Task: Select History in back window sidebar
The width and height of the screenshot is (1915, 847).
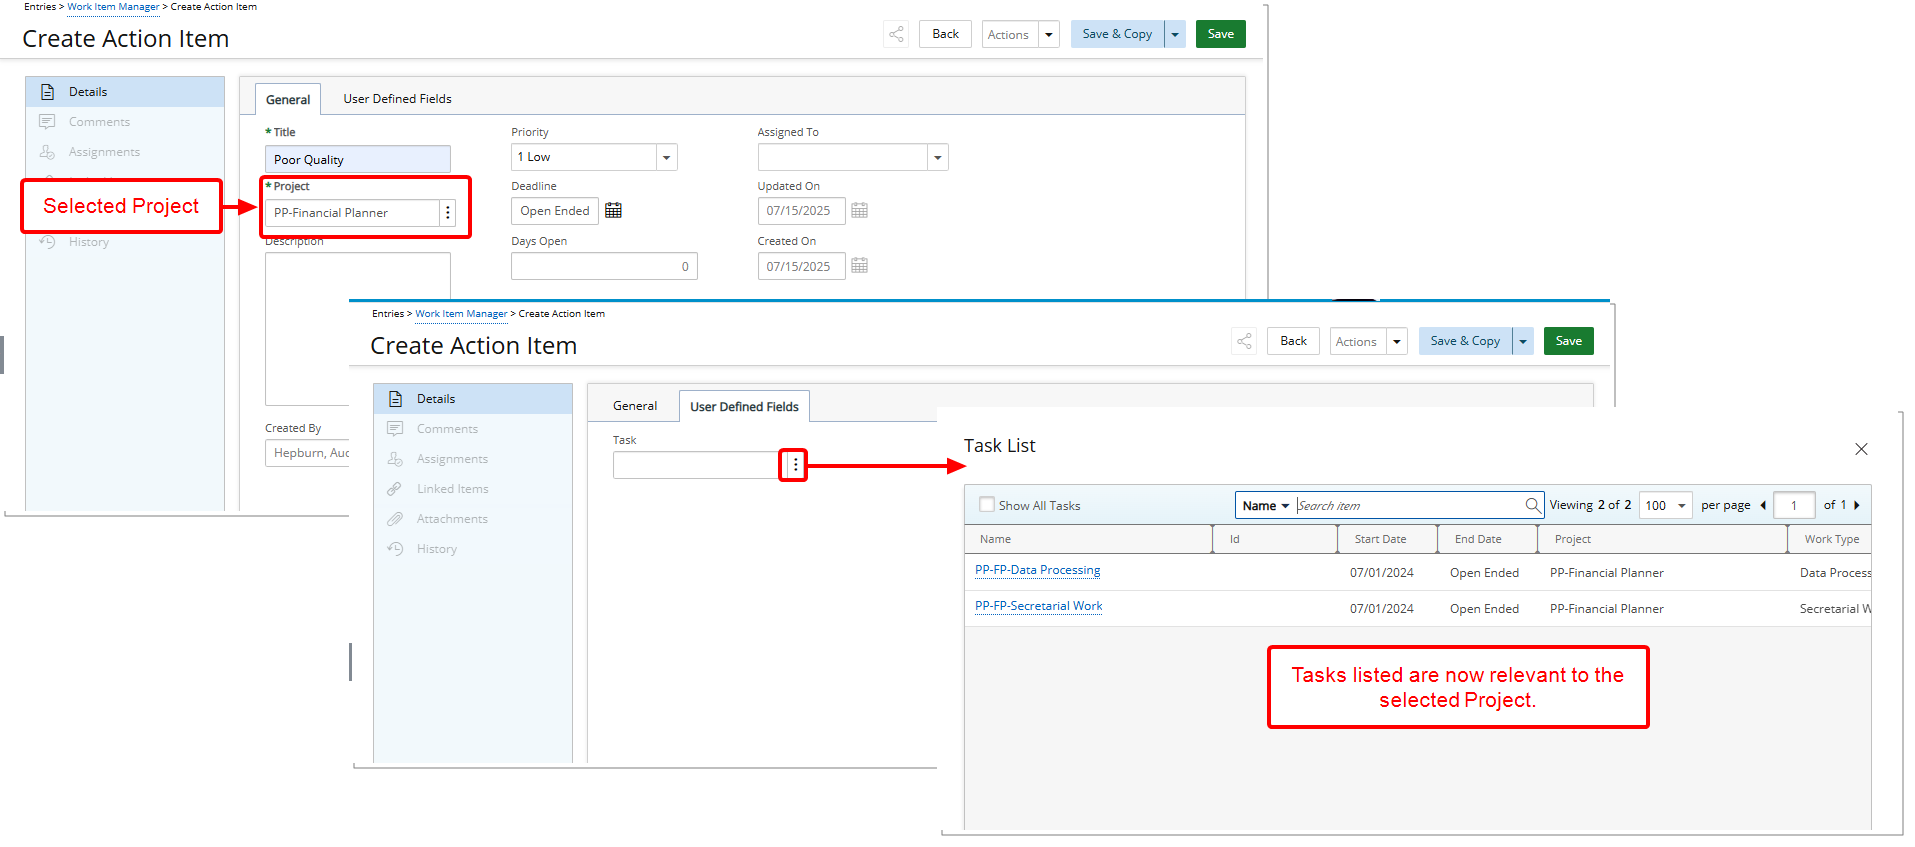Action: 125,242
